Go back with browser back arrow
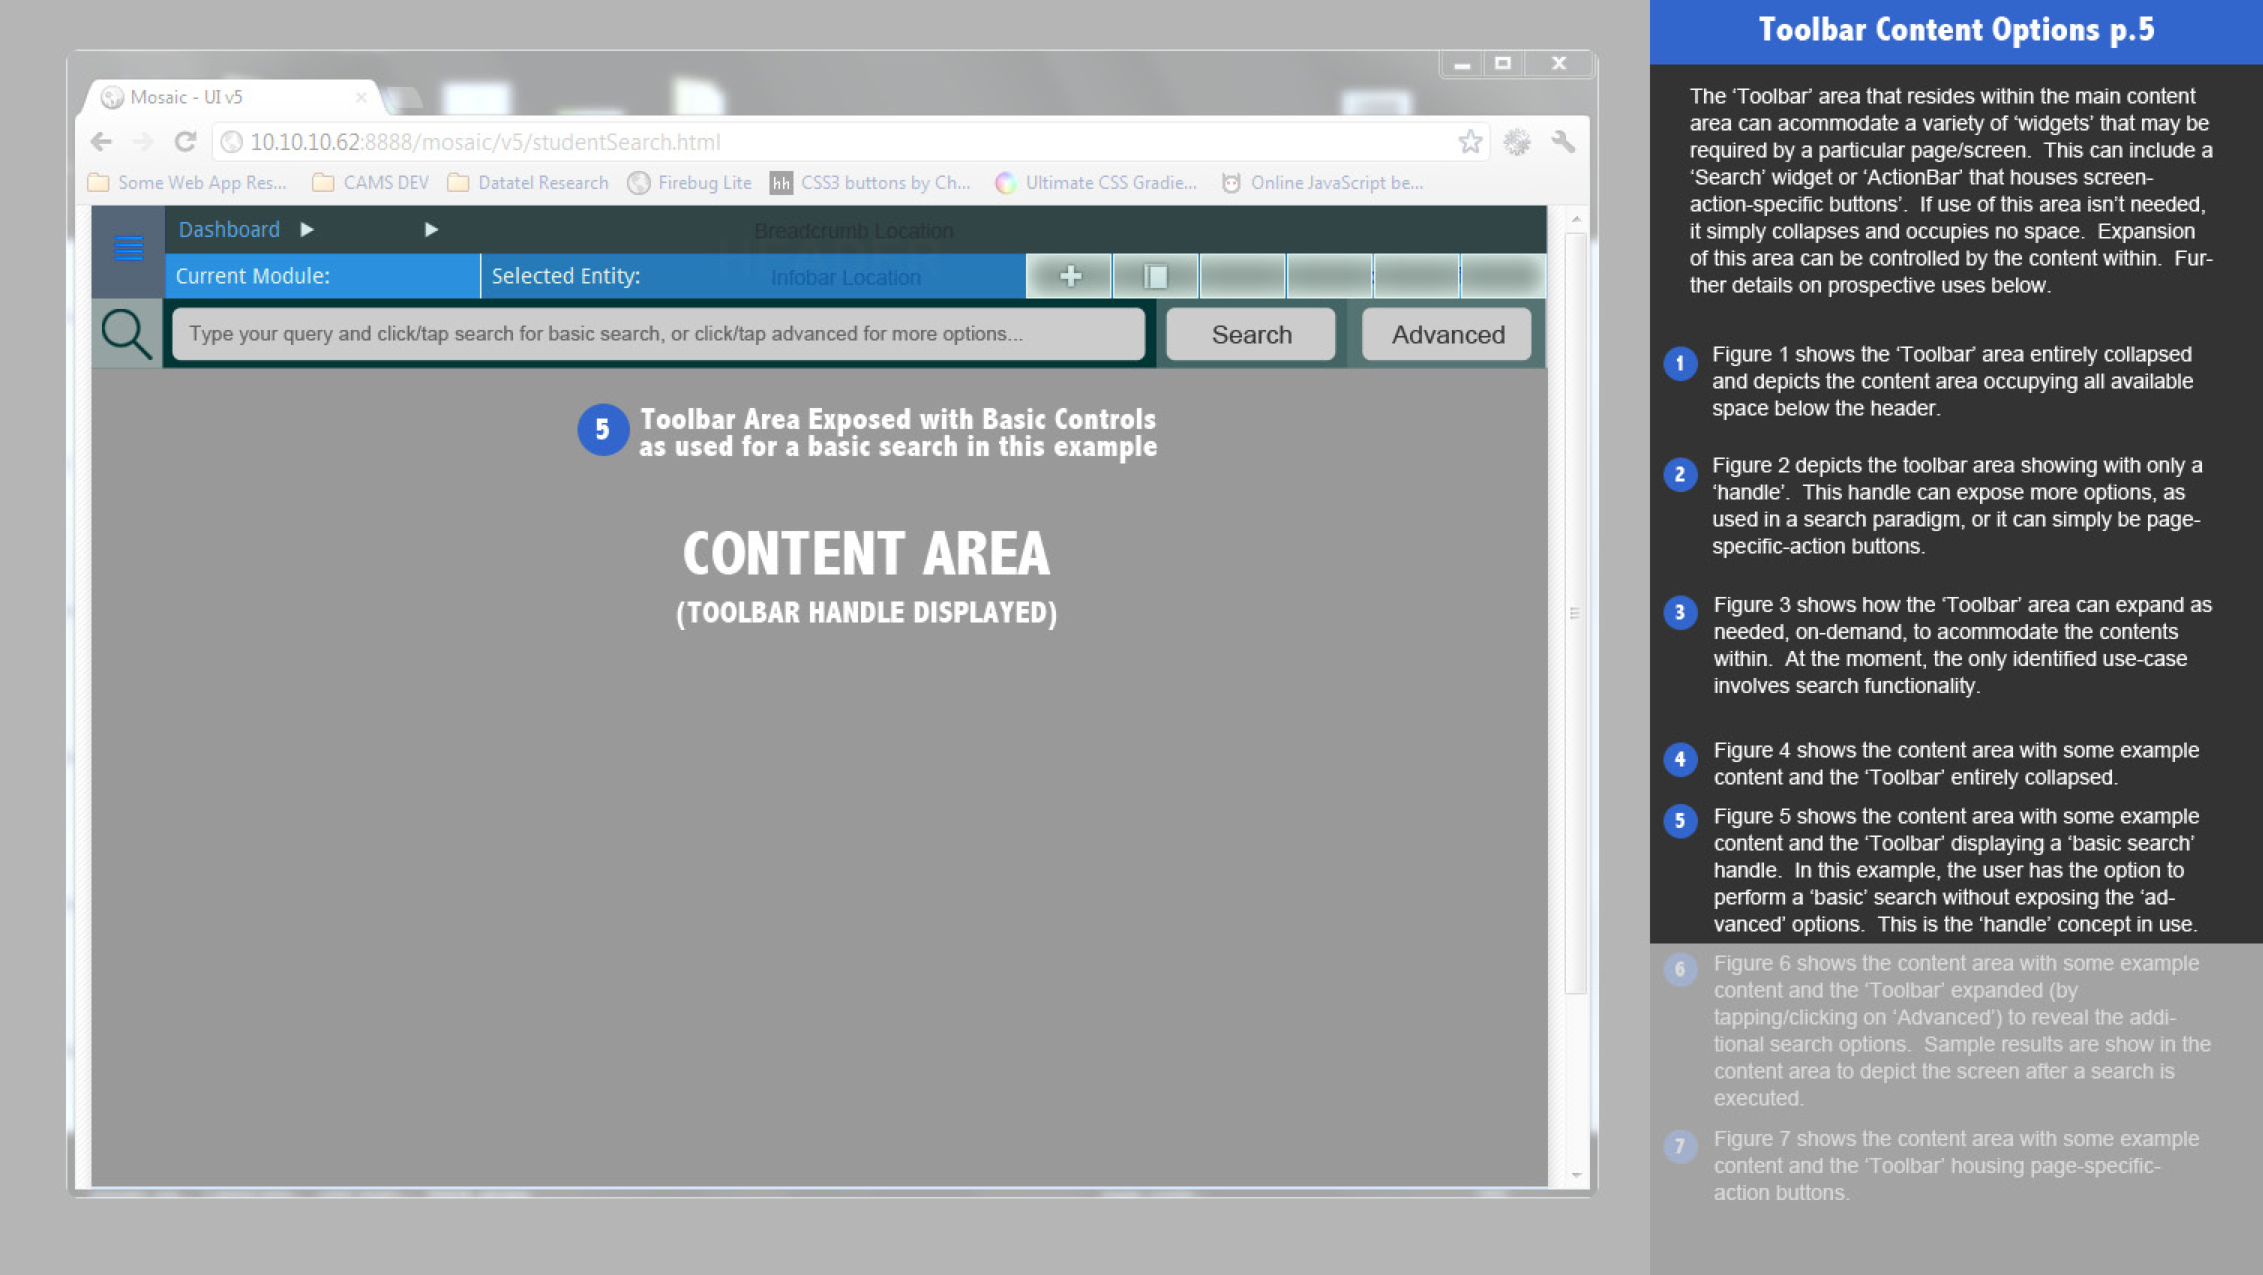Screen dimensions: 2263x1275 point(101,142)
